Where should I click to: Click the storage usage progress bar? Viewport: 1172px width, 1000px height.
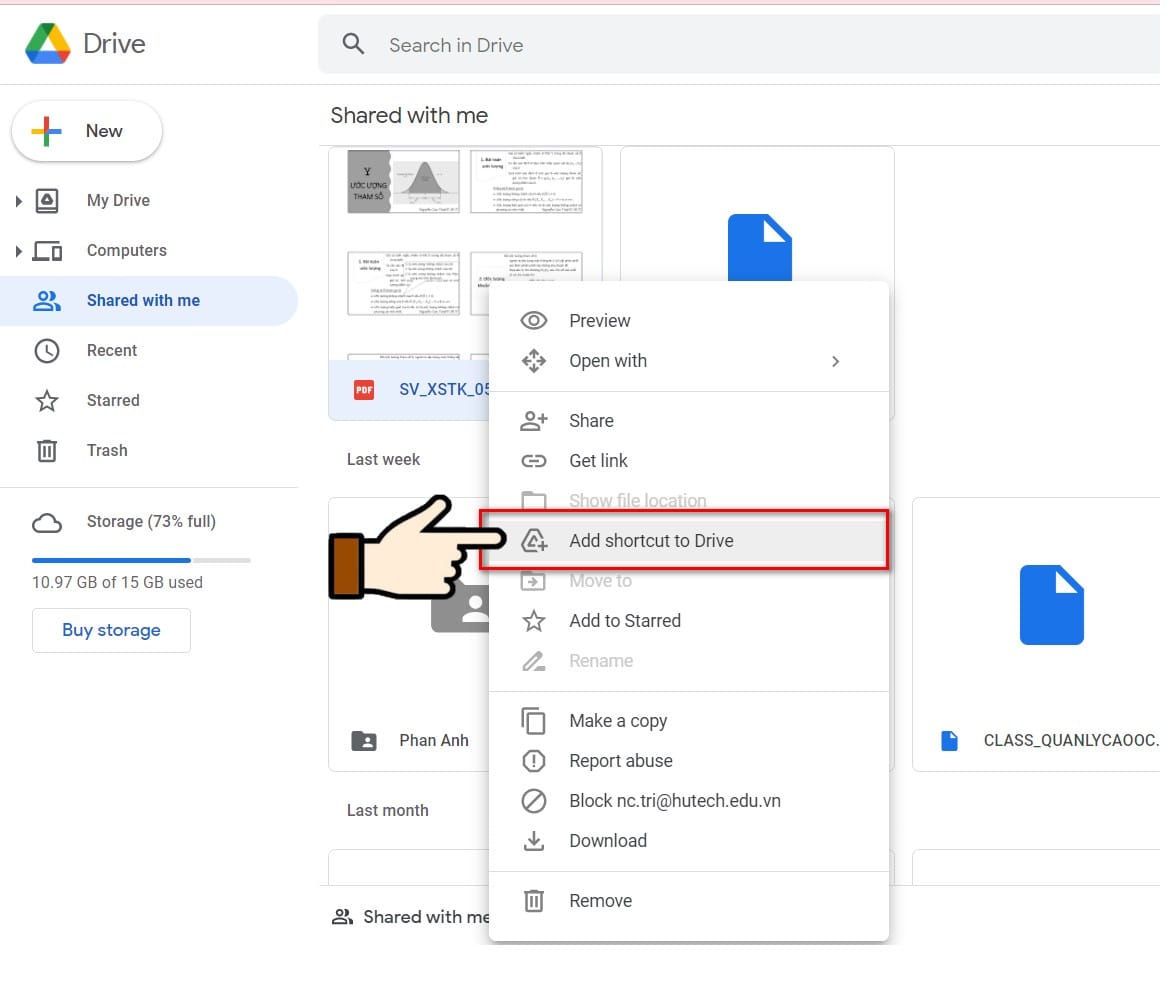pyautogui.click(x=140, y=560)
